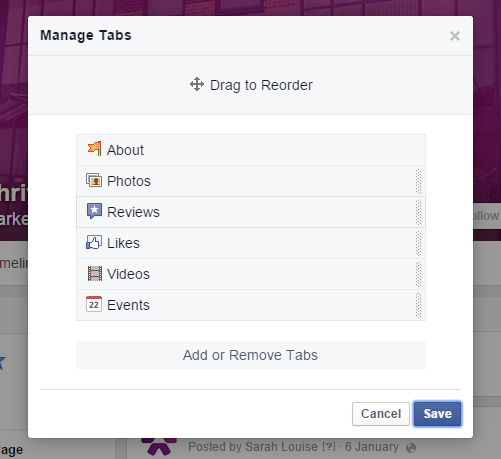Image resolution: width=501 pixels, height=459 pixels.
Task: Click the globe privacy icon beside 6 January
Action: pyautogui.click(x=411, y=448)
